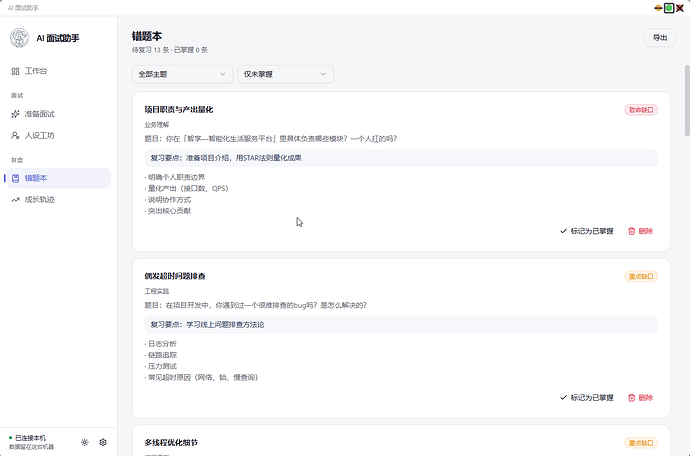Image resolution: width=690 pixels, height=456 pixels.
Task: Expand 全部主题 using its chevron arrow
Action: 223,74
